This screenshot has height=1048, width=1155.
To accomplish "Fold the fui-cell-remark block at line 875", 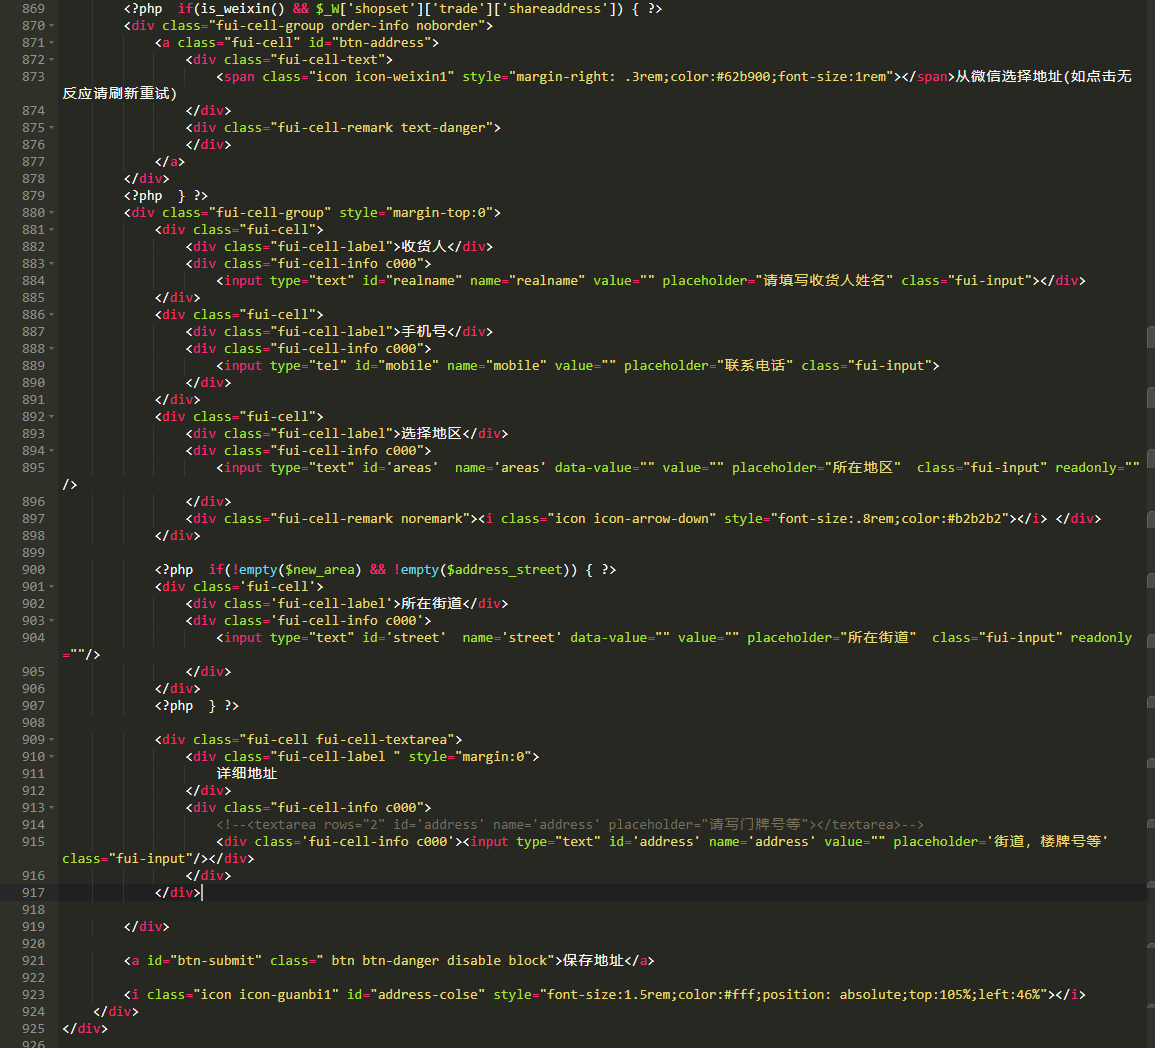I will (52, 128).
